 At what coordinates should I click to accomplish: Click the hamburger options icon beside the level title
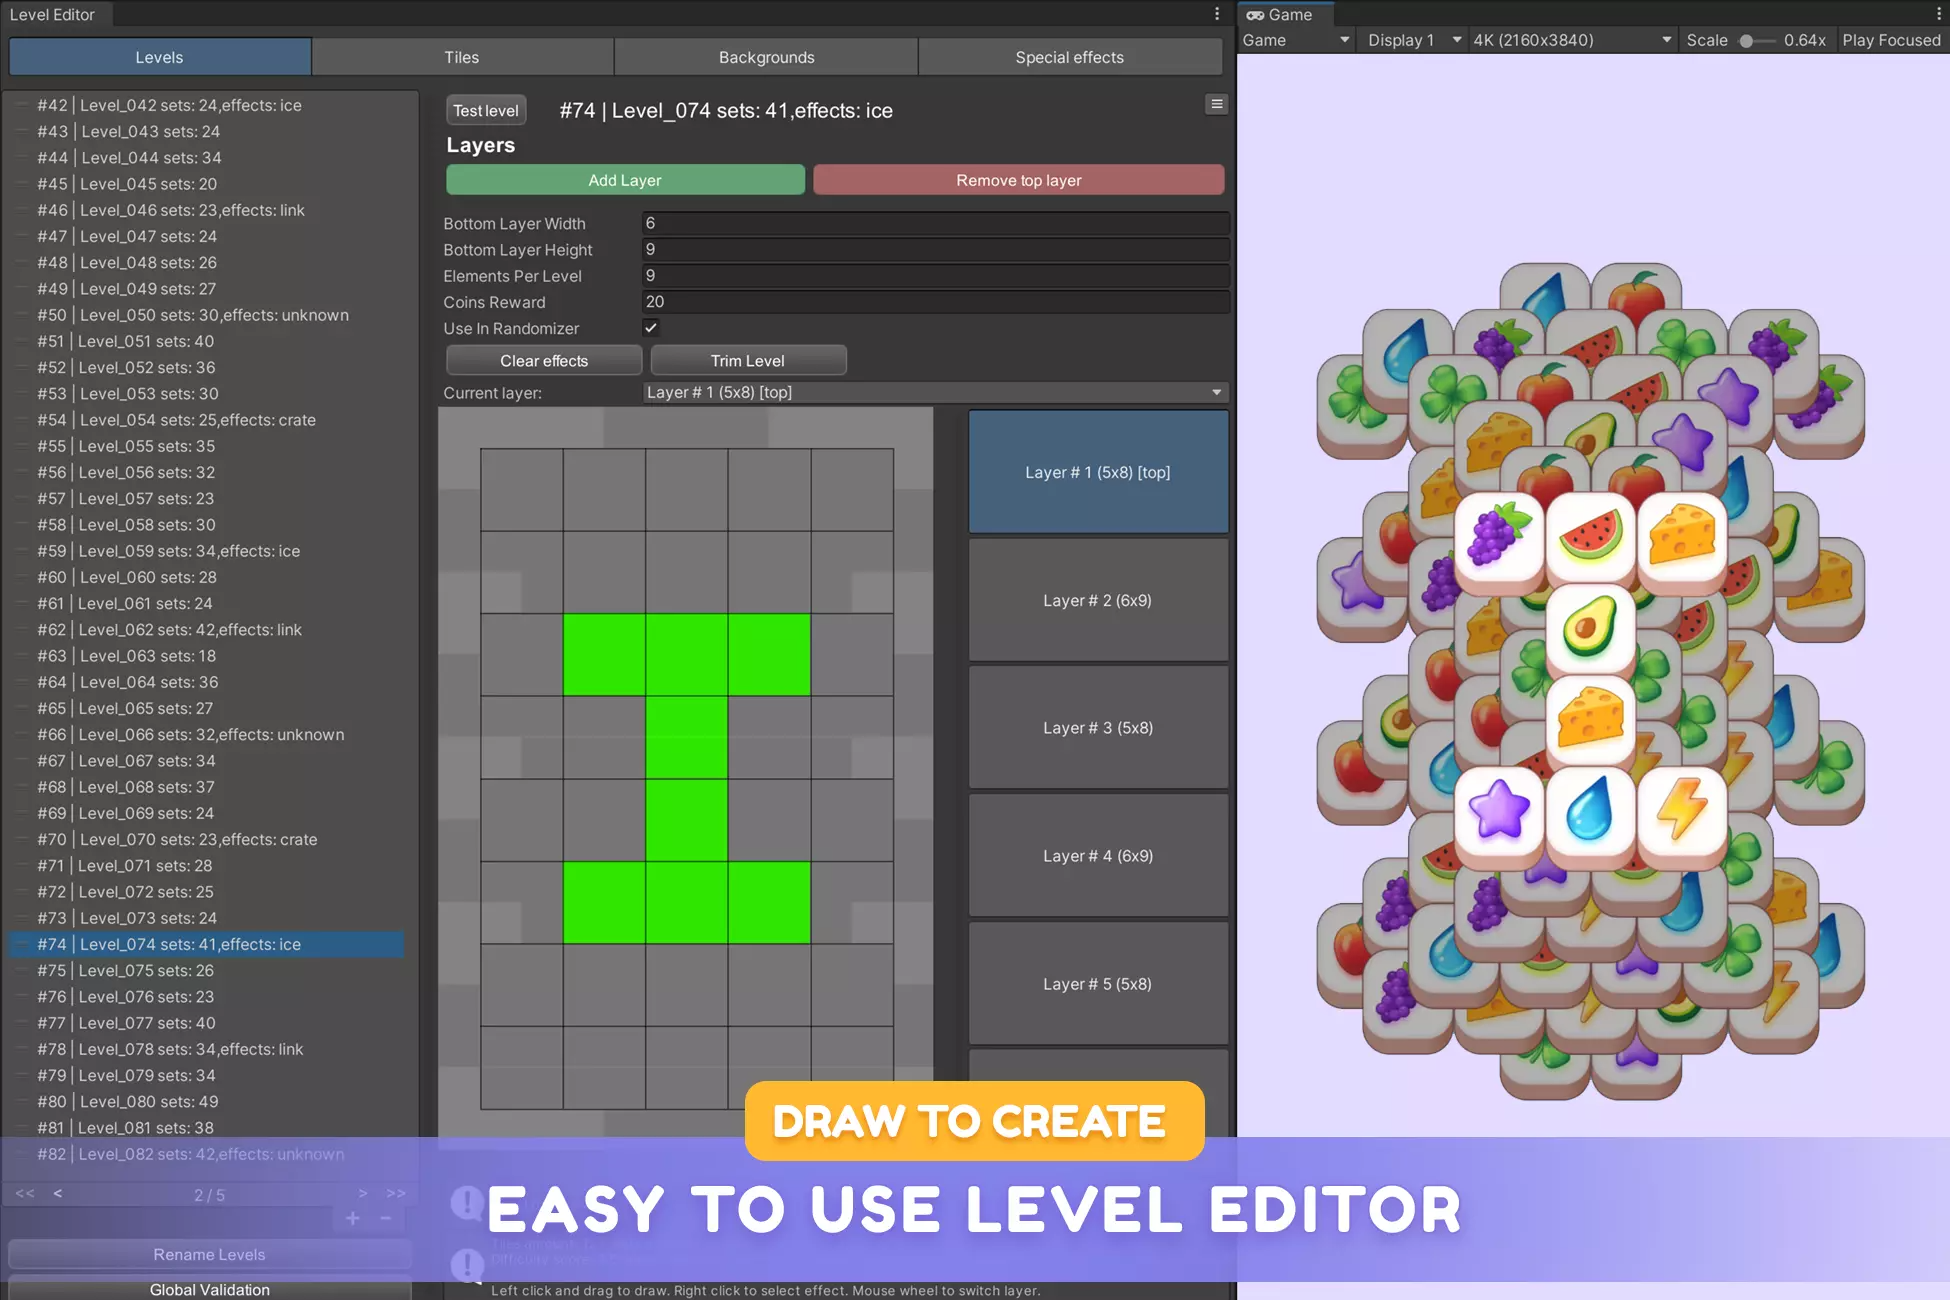pyautogui.click(x=1216, y=104)
